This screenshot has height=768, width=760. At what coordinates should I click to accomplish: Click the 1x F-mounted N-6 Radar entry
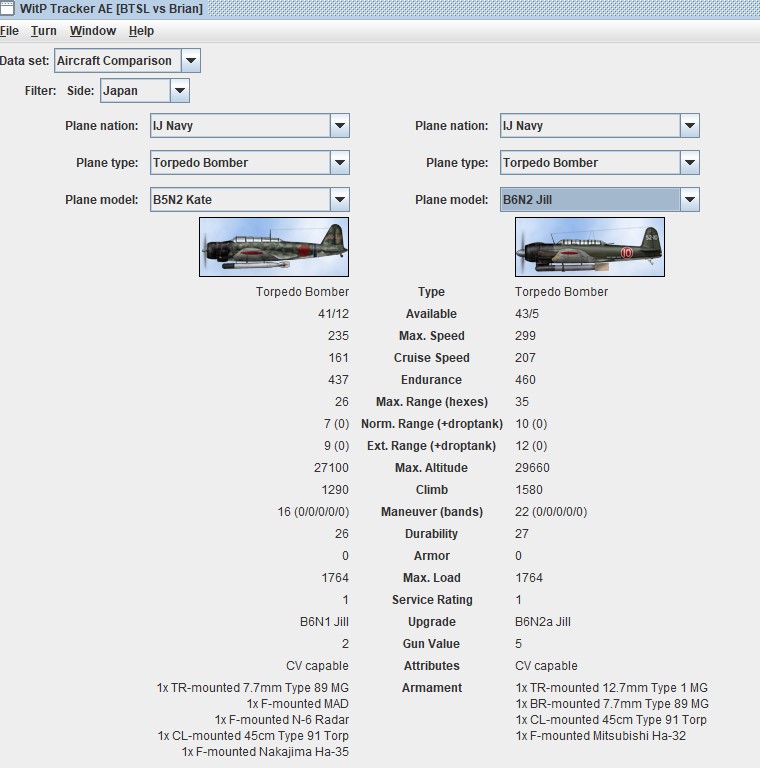tap(282, 720)
